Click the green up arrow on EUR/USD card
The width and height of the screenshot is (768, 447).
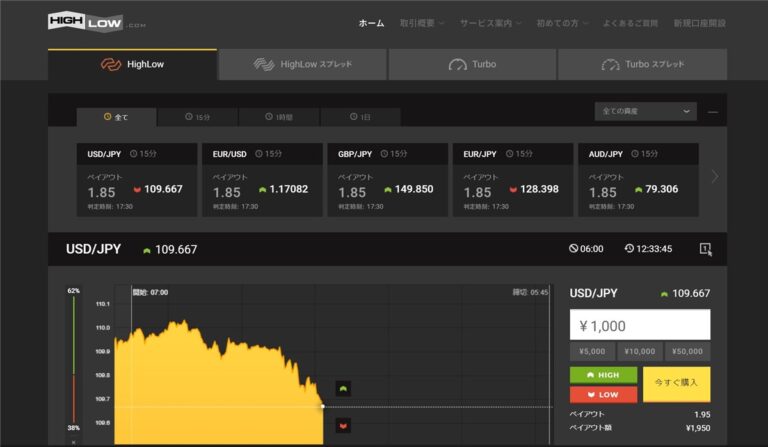coord(263,189)
